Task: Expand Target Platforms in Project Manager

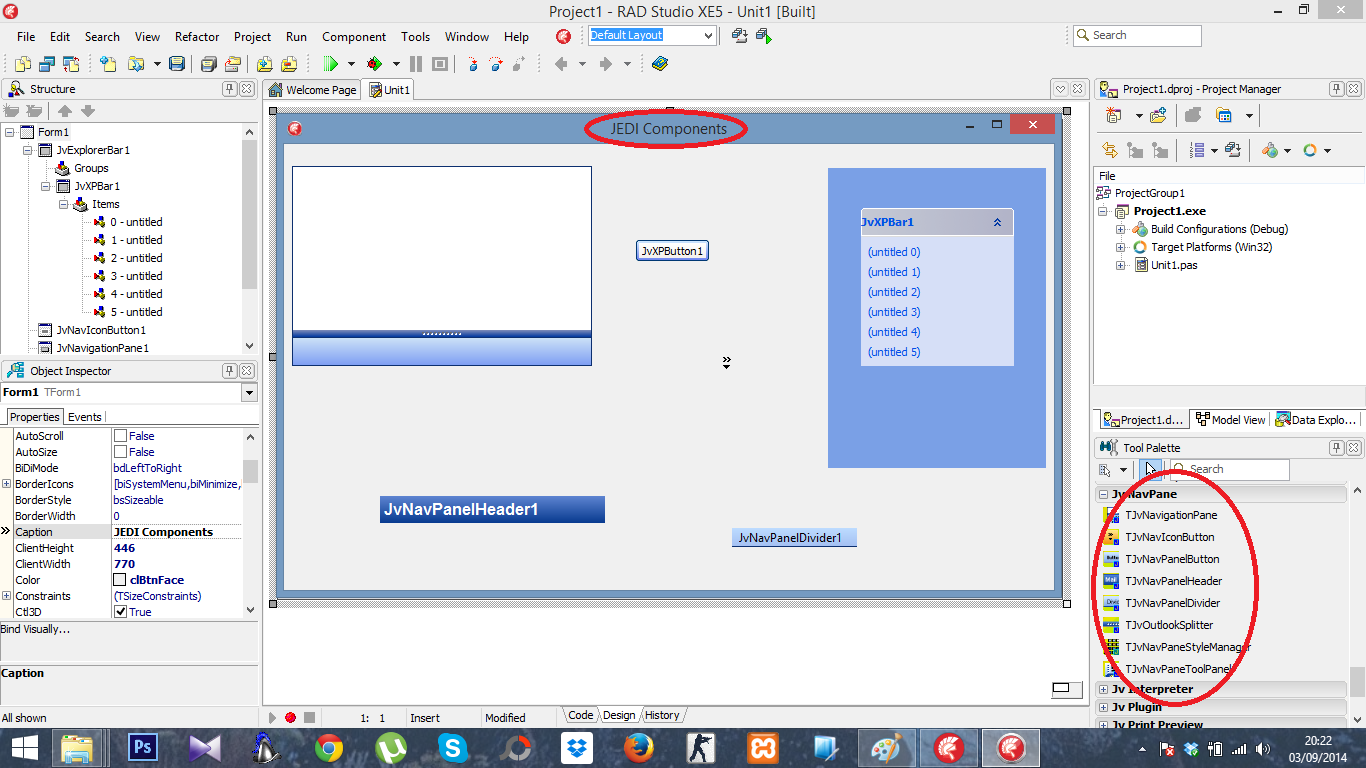Action: [x=1120, y=247]
